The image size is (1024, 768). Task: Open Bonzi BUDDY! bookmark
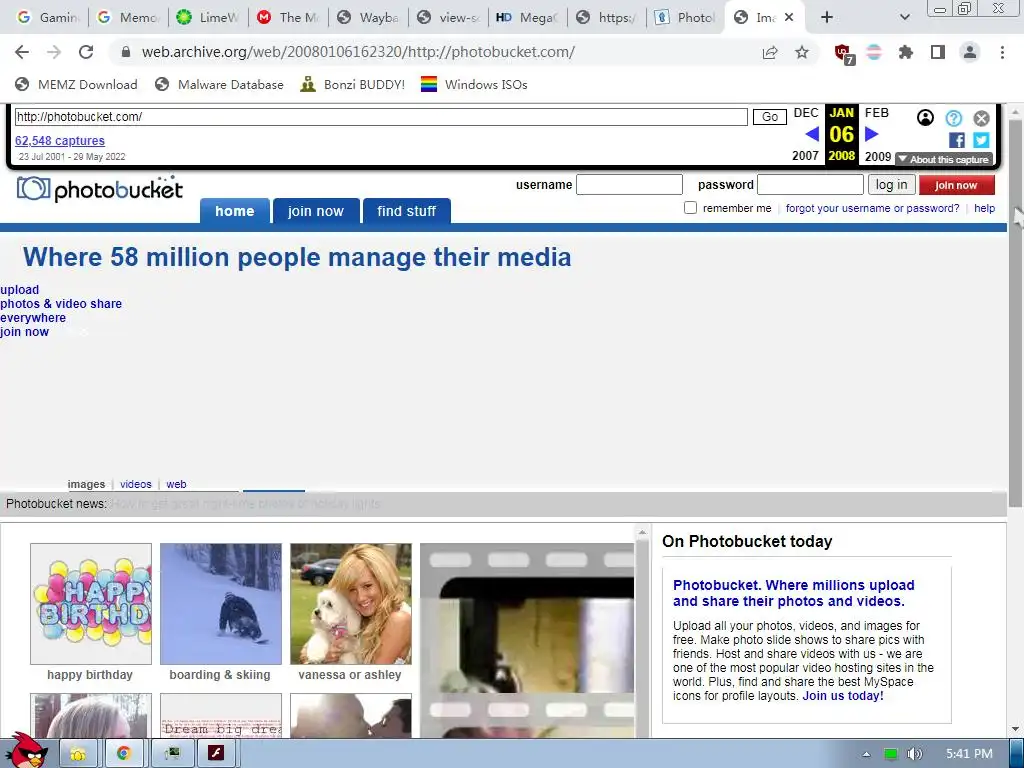point(353,84)
